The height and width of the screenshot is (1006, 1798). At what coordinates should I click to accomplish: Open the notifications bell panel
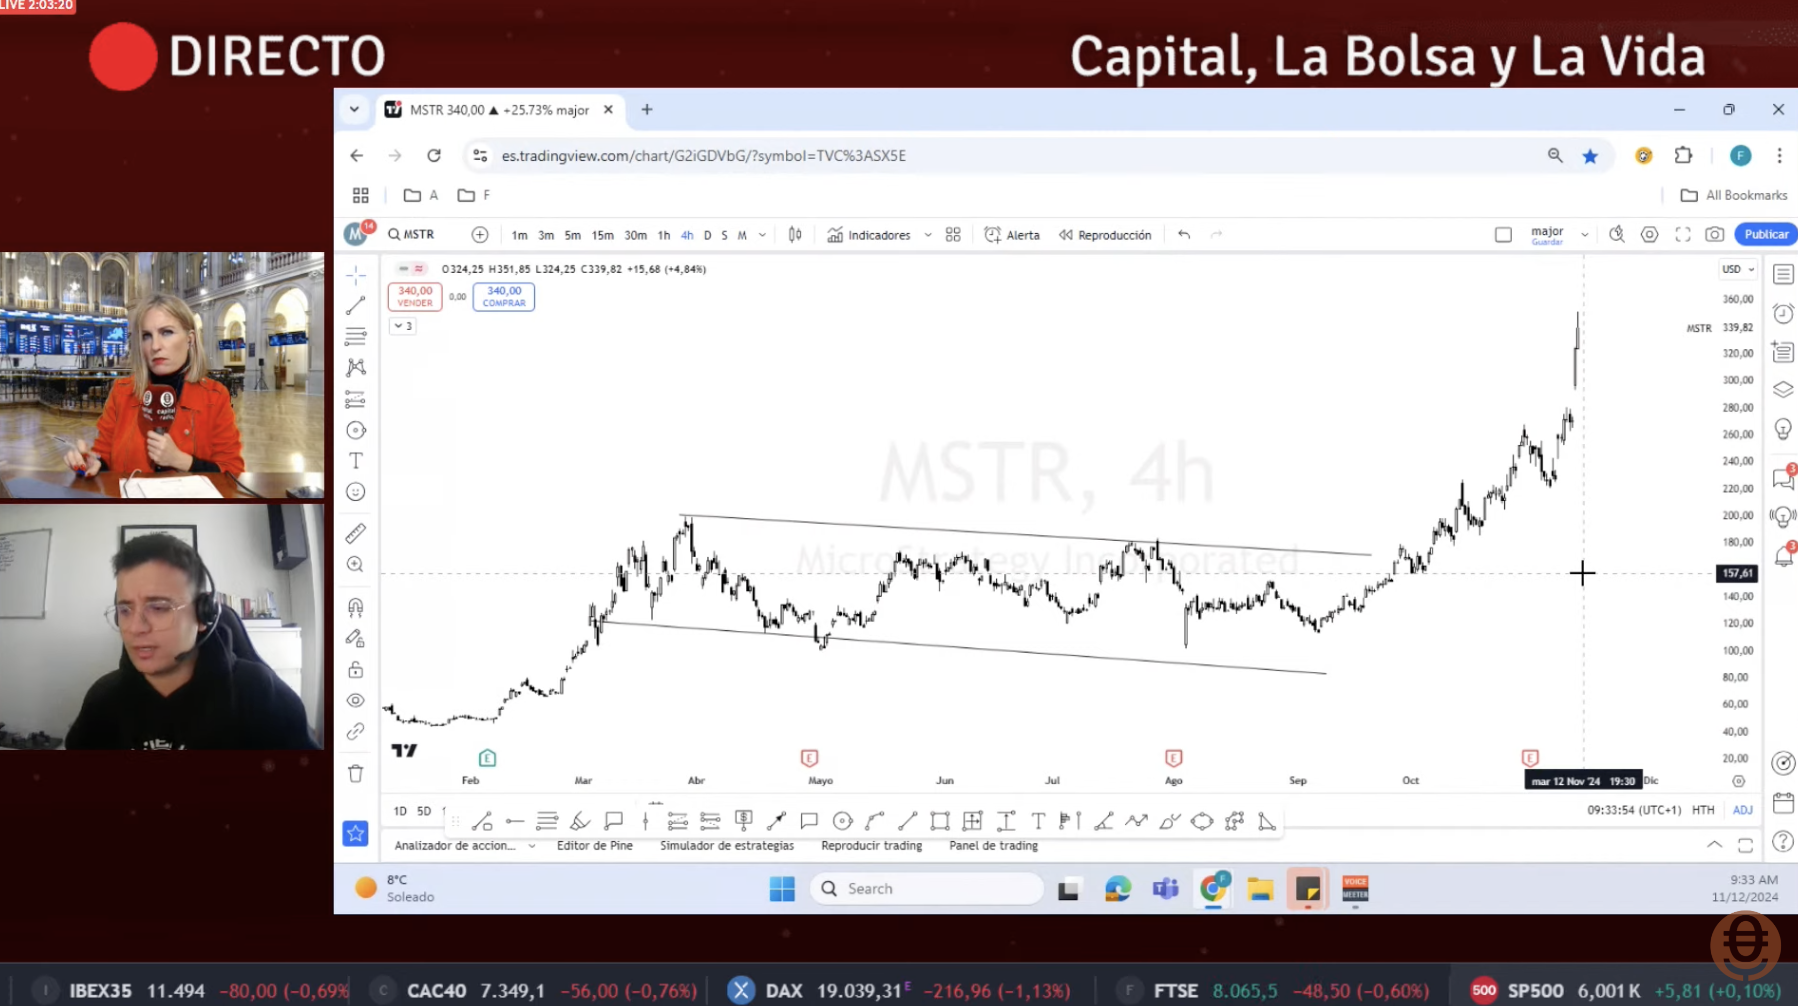point(1783,555)
